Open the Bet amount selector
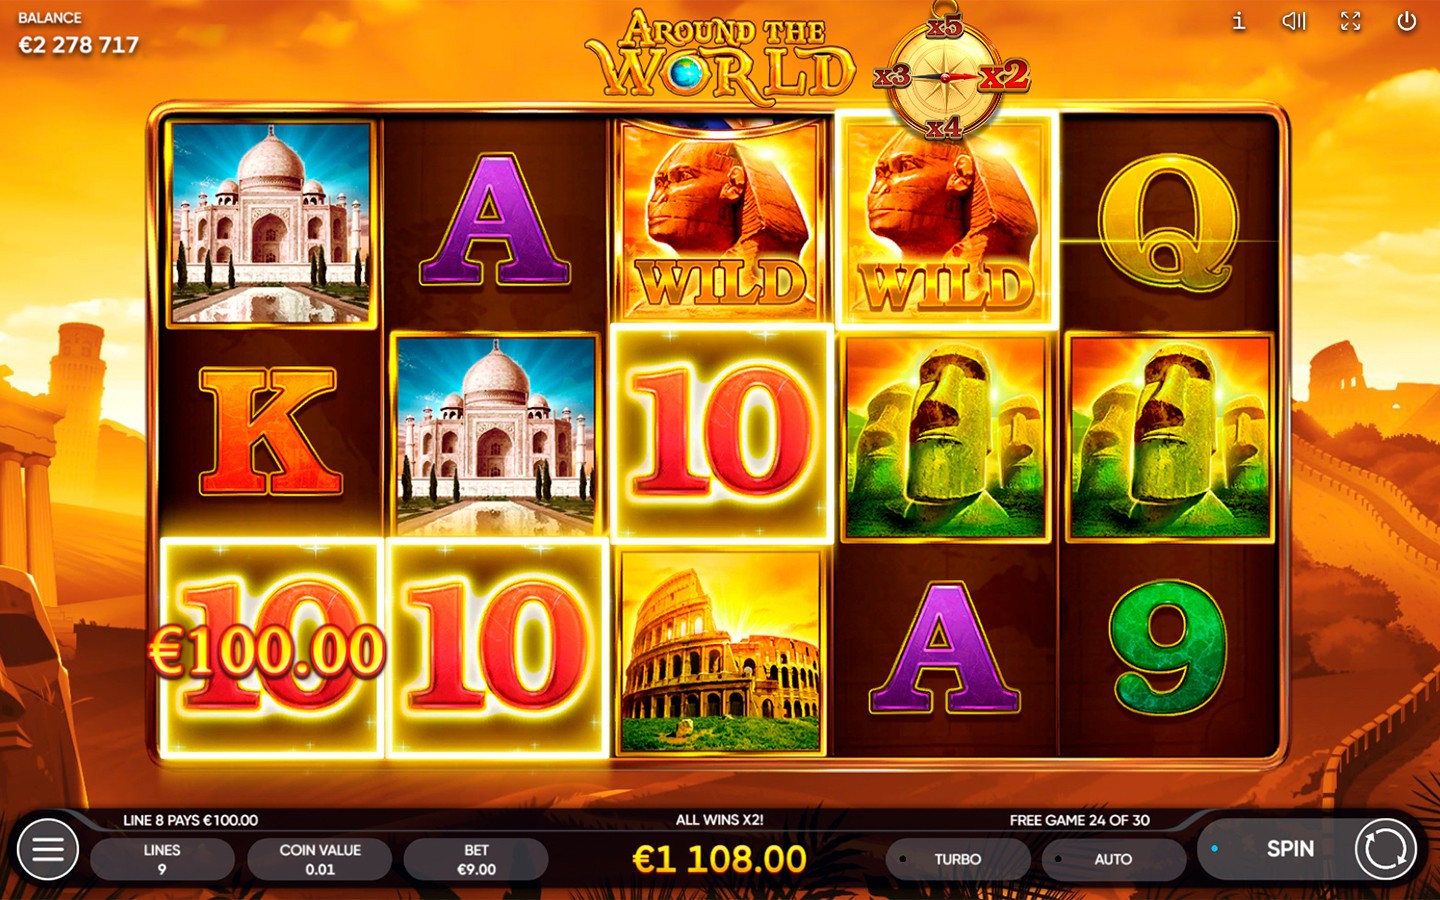This screenshot has height=900, width=1440. (476, 859)
